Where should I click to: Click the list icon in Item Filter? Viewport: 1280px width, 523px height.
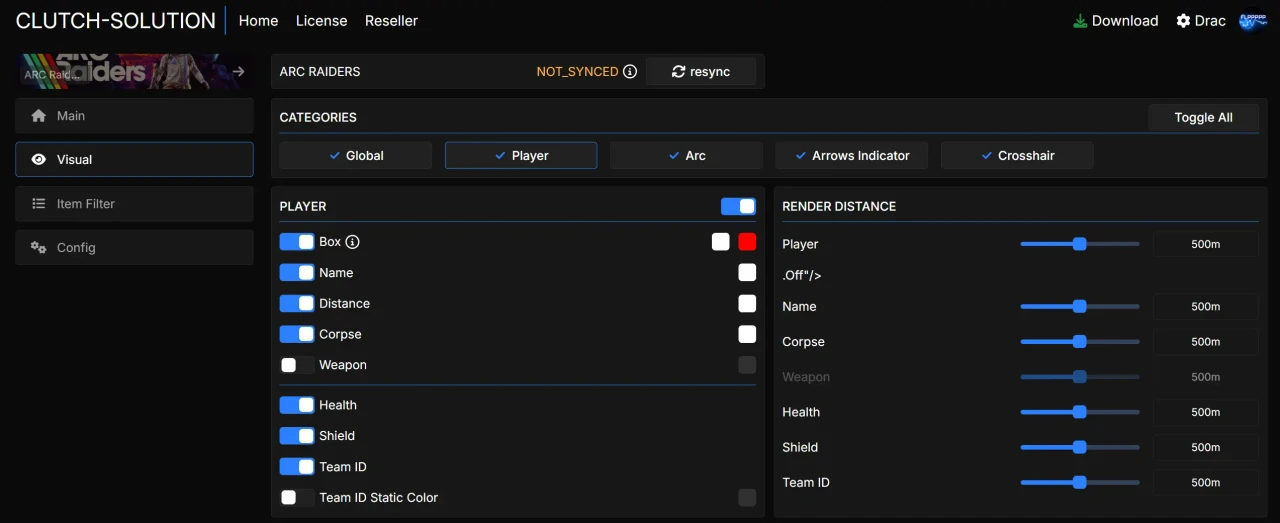[39, 204]
